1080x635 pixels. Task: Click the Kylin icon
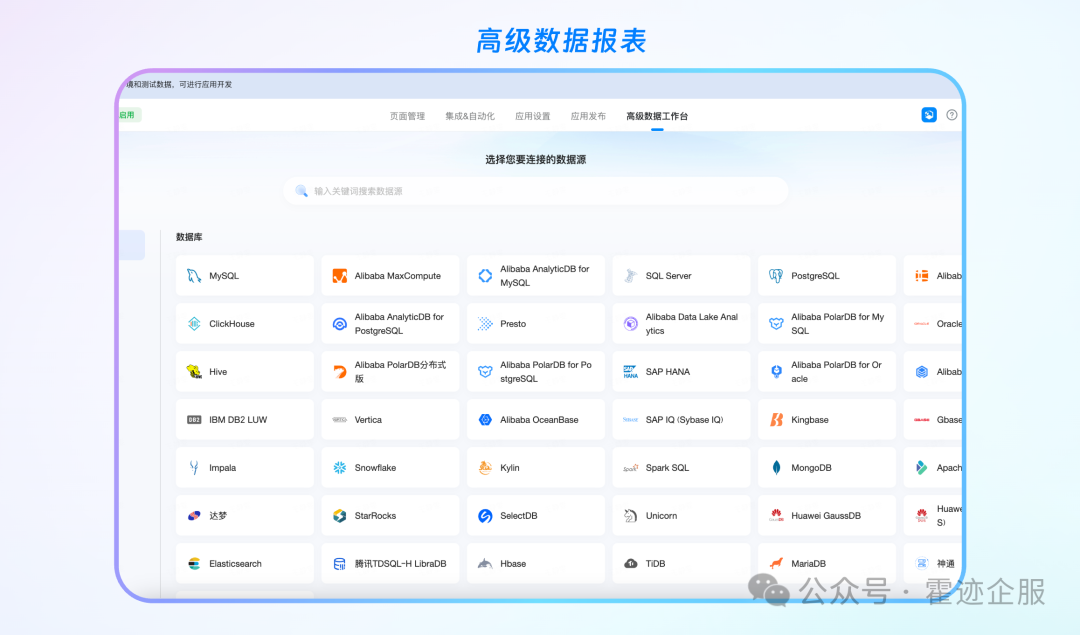tap(485, 468)
